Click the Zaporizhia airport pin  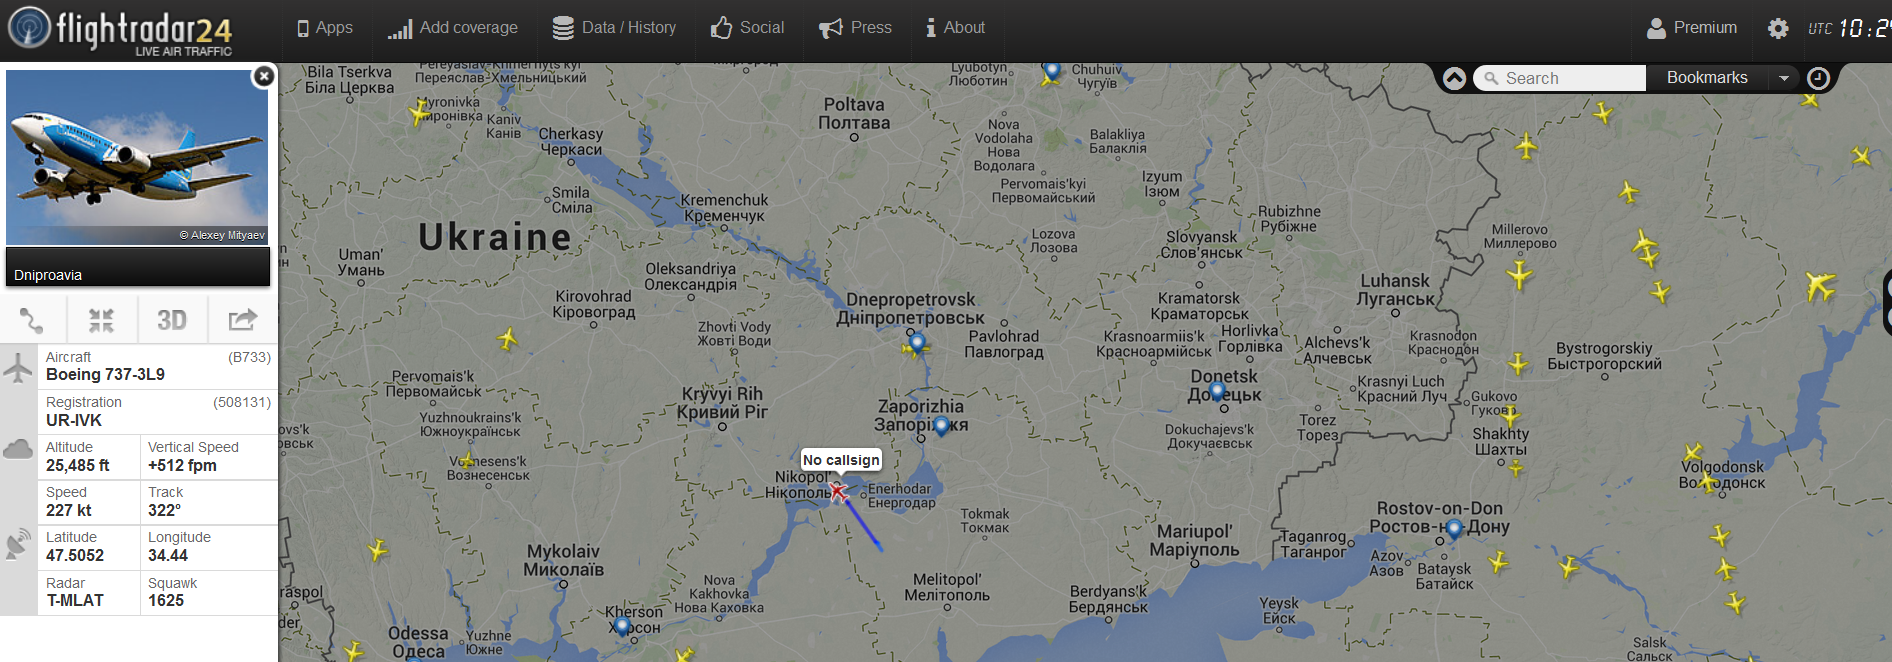coord(941,426)
